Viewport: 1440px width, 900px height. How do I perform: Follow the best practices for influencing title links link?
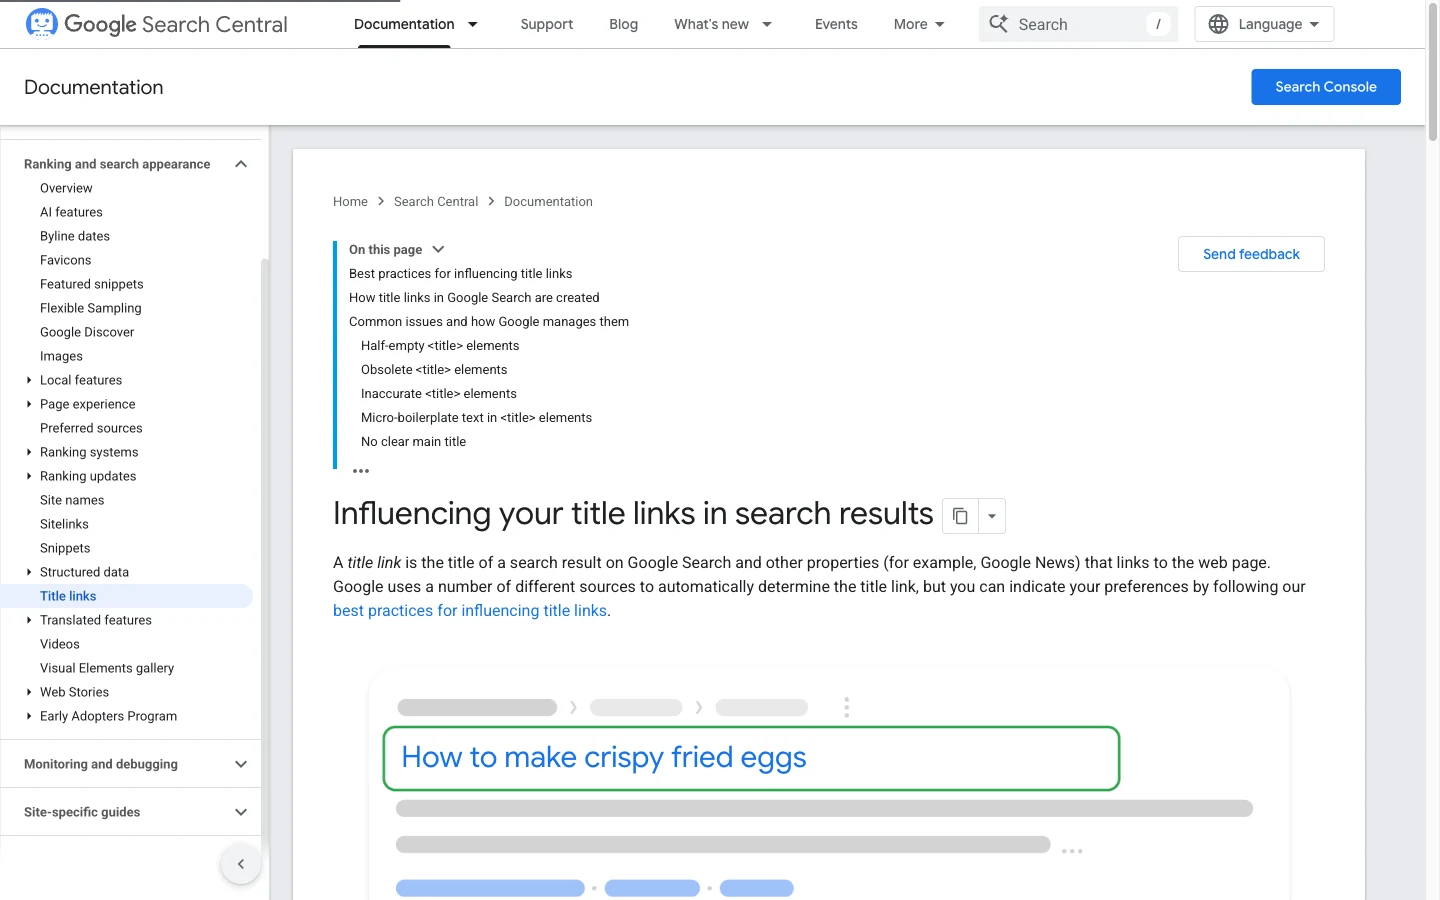coord(470,611)
